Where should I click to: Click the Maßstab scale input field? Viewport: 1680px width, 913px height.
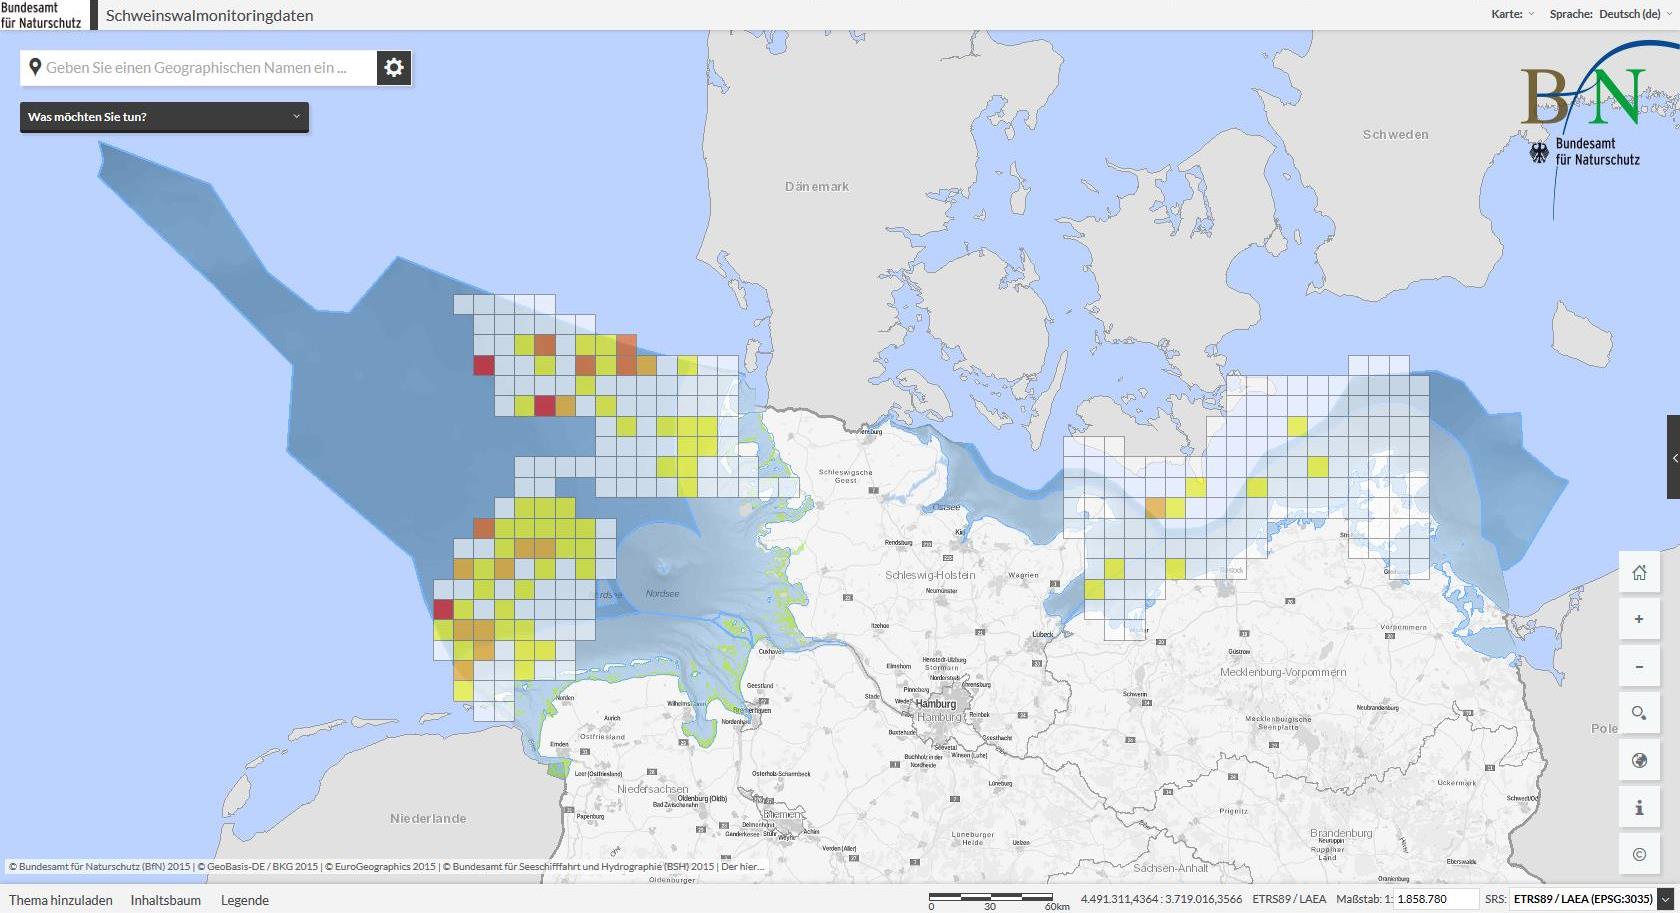coord(1435,899)
